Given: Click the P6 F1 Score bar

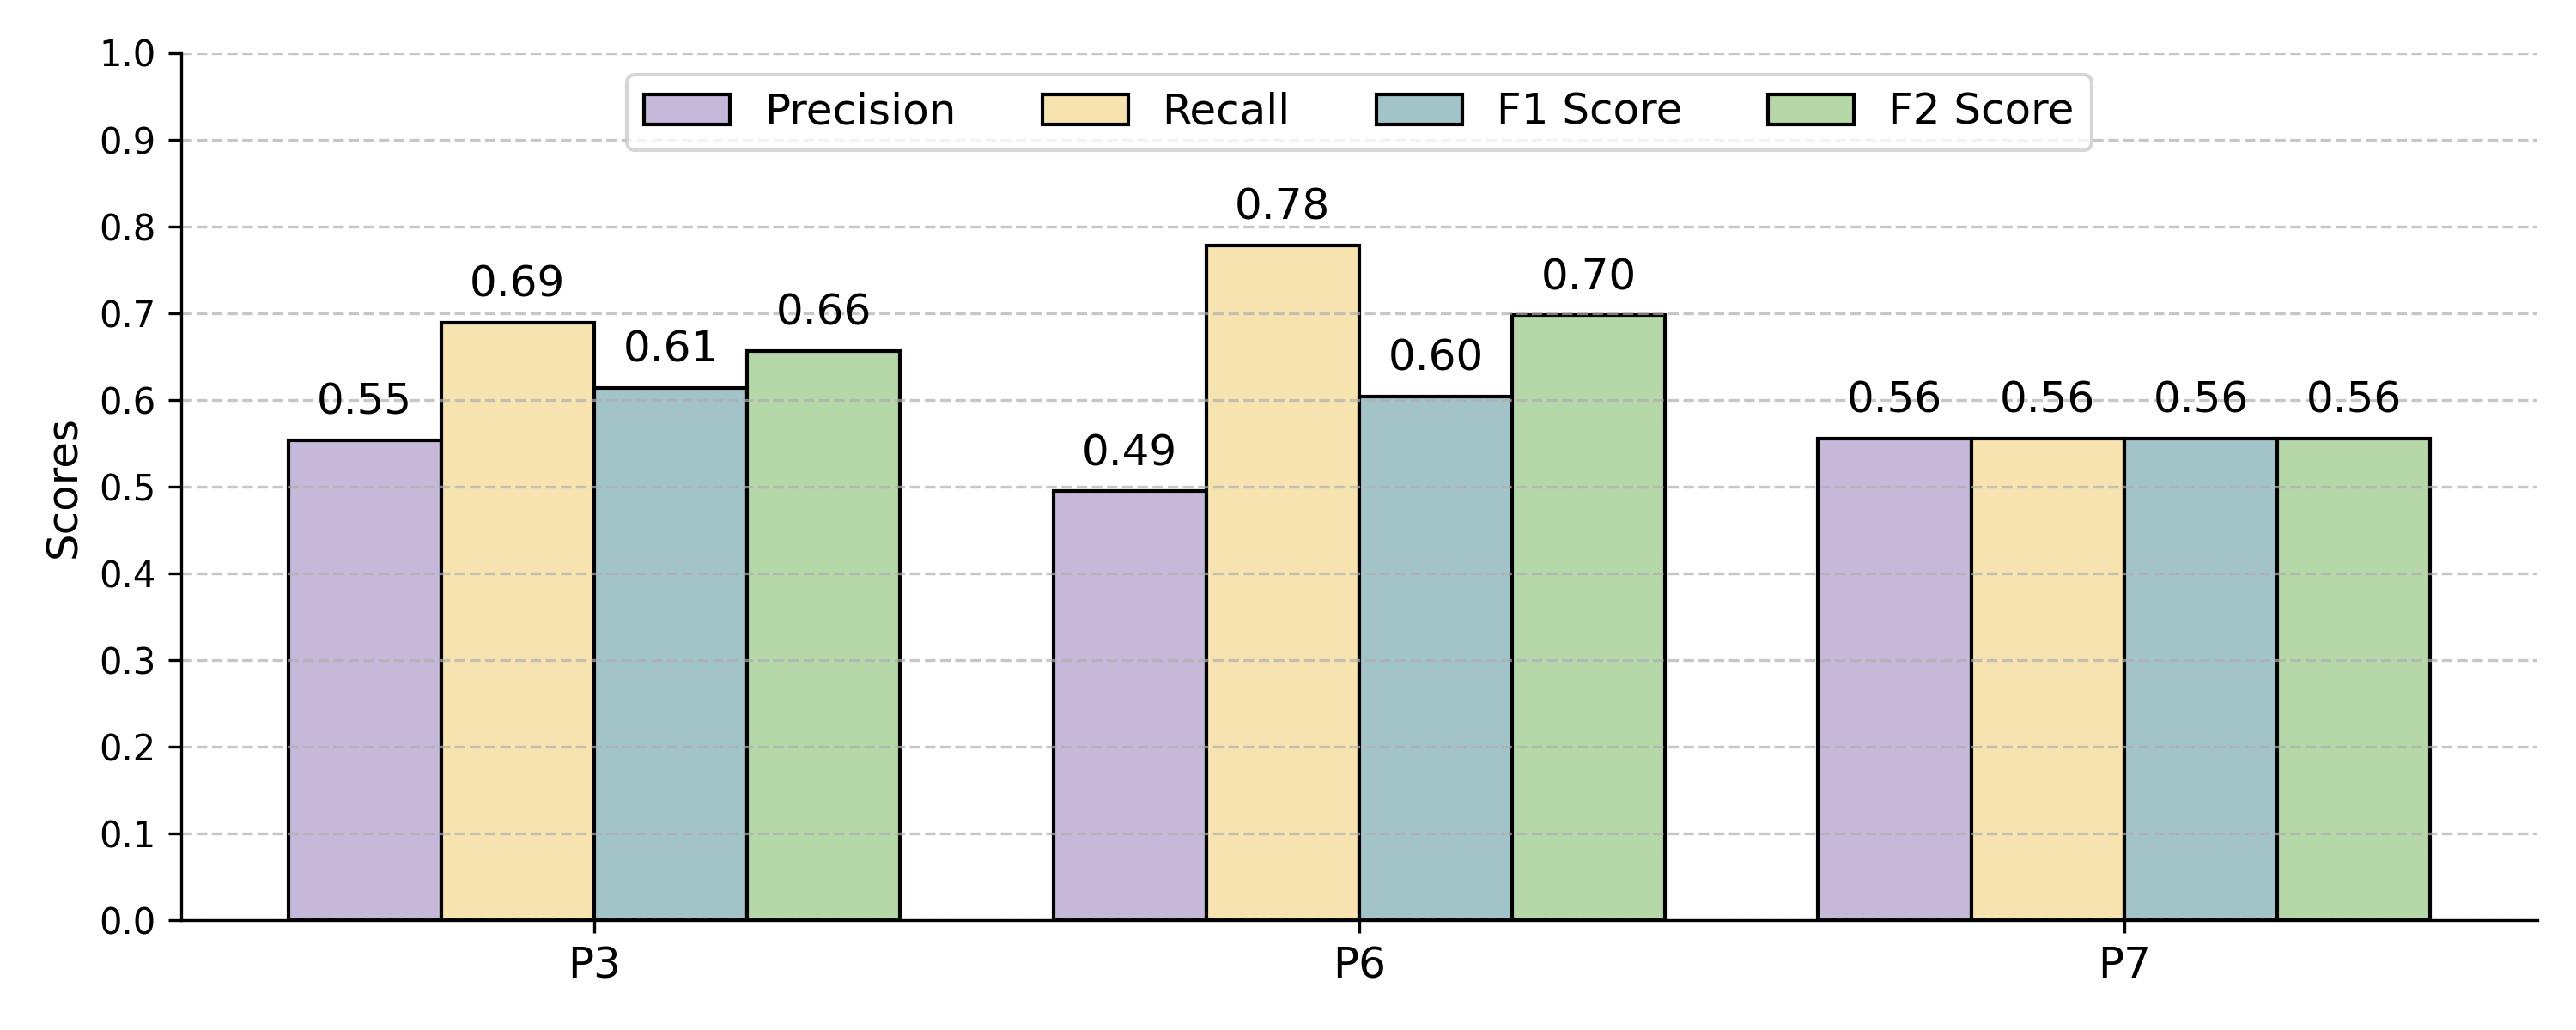Looking at the screenshot, I should coord(1435,658).
